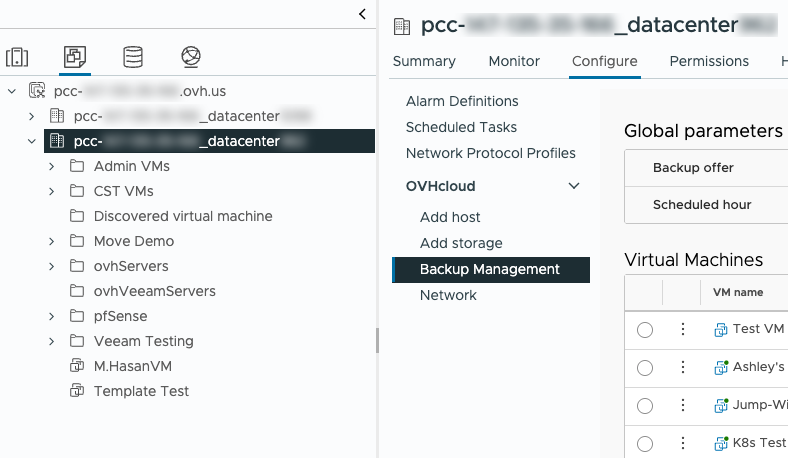Image resolution: width=788 pixels, height=458 pixels.
Task: Click the Scheduled hour parameter row
Action: pyautogui.click(x=706, y=205)
